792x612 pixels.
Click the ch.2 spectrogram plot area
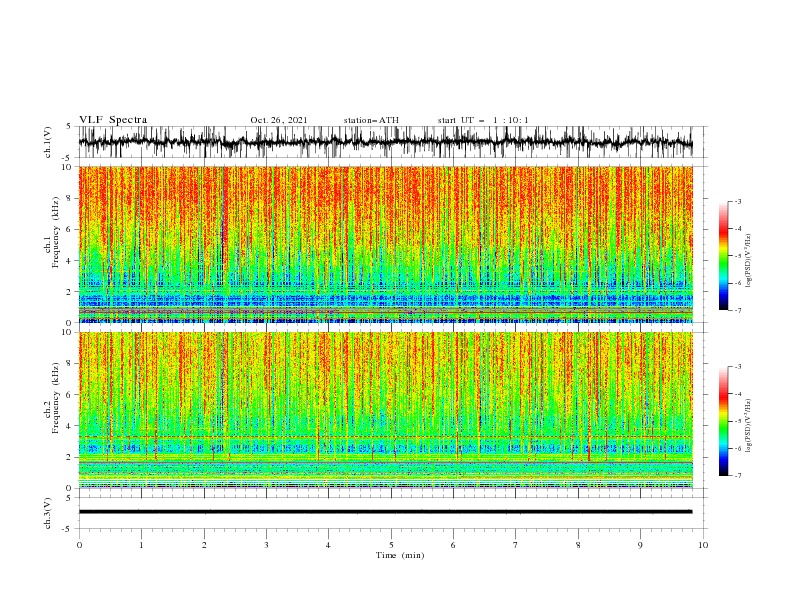pyautogui.click(x=385, y=410)
